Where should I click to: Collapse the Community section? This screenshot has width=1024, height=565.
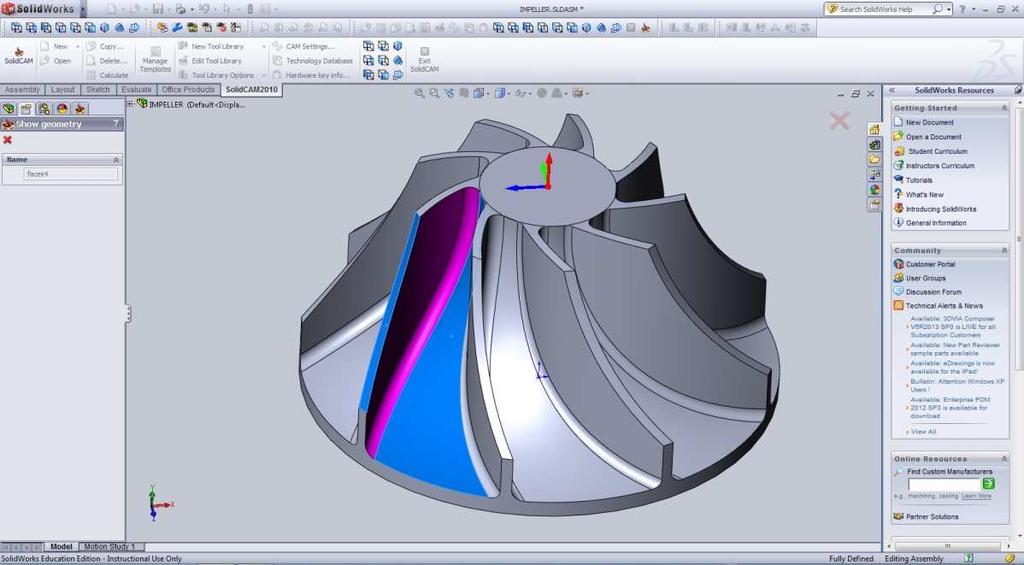1004,250
